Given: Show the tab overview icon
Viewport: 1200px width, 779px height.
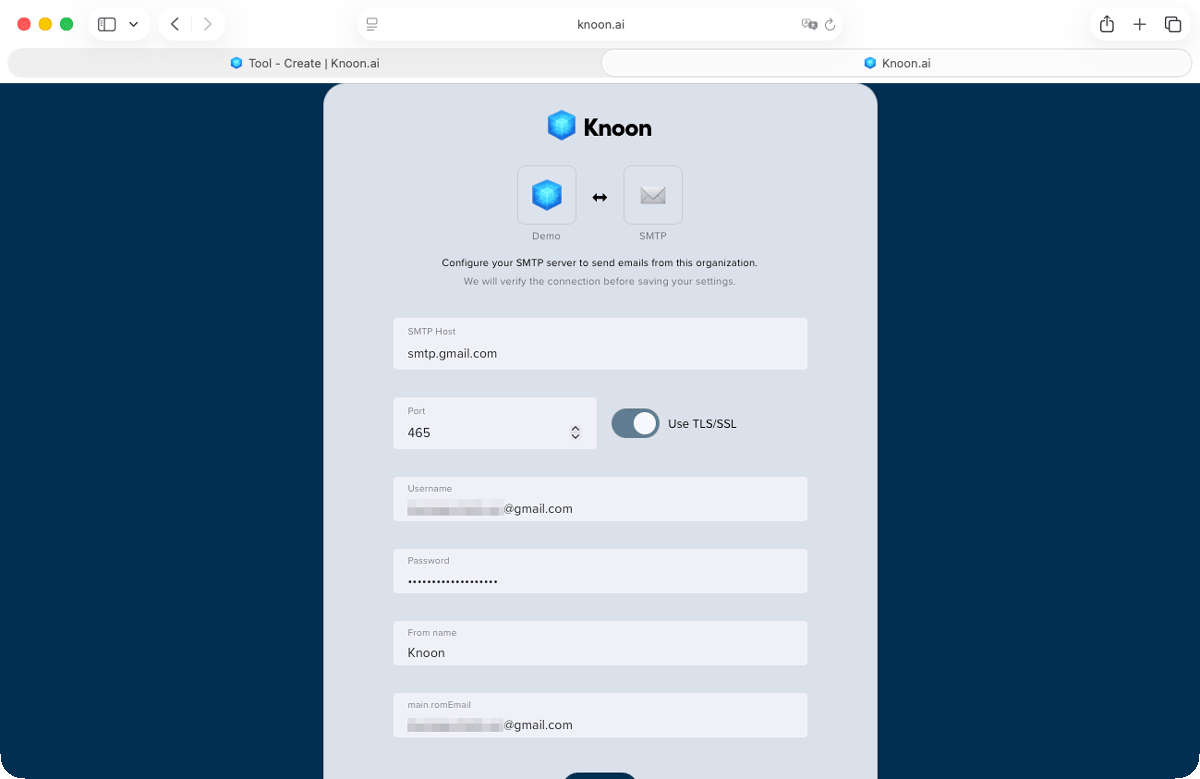Looking at the screenshot, I should 1173,24.
